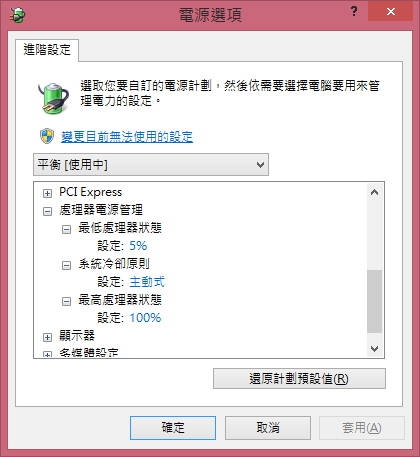Expand the PCI Express node
This screenshot has width=420, height=457.
[47, 193]
